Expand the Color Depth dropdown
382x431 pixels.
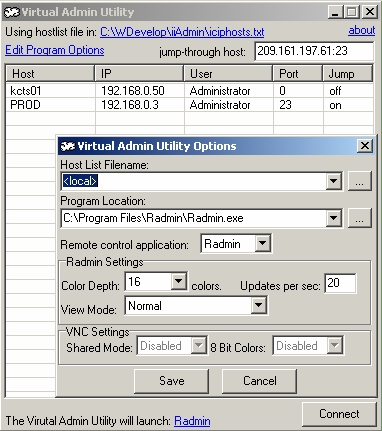(x=178, y=281)
